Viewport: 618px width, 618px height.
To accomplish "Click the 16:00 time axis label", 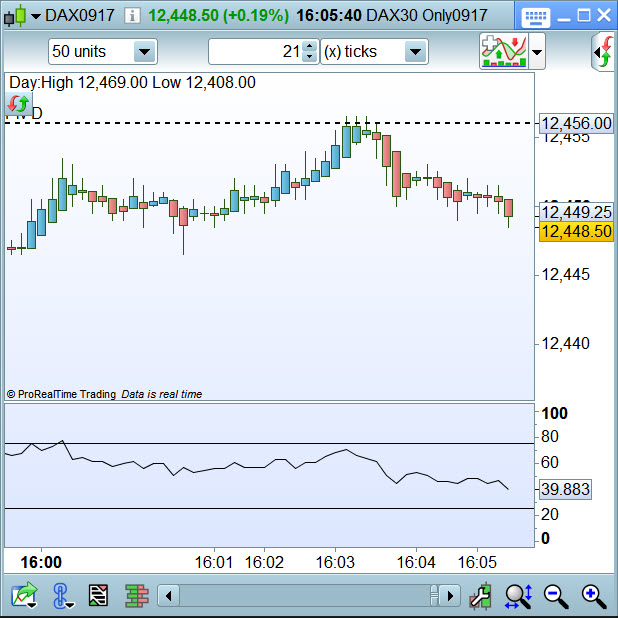I will 41,562.
